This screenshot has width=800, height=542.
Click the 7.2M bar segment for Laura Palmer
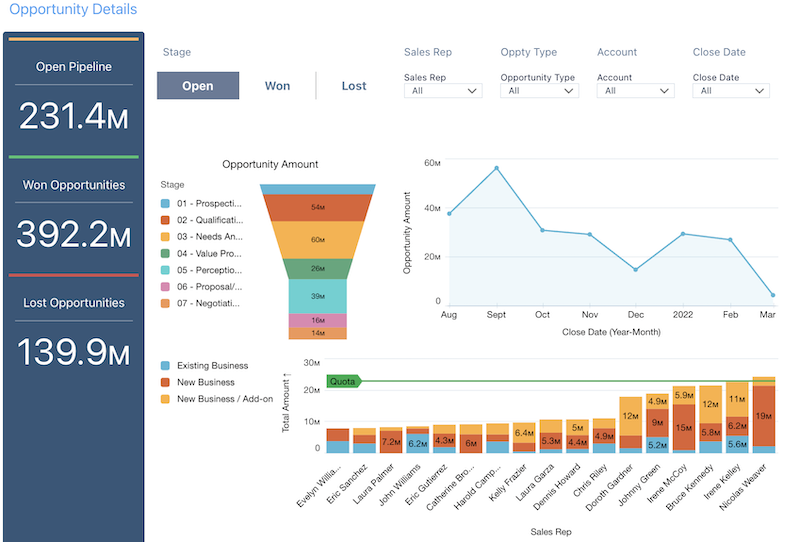[391, 441]
